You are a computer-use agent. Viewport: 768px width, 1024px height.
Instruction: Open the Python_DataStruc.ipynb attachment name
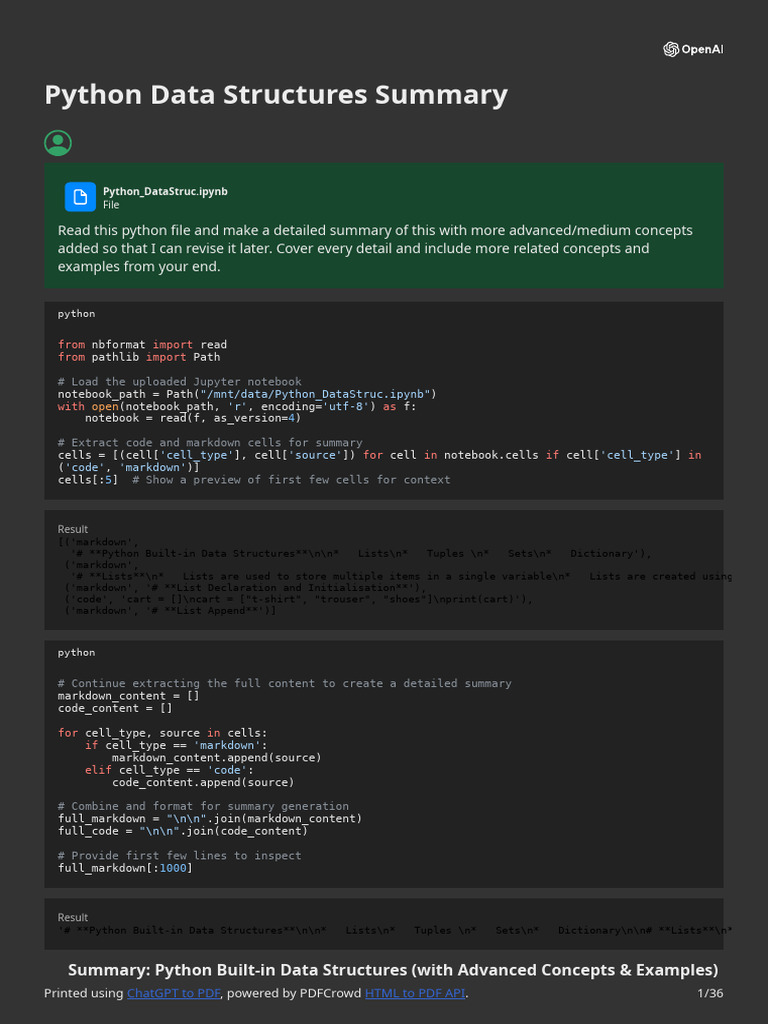(x=165, y=191)
